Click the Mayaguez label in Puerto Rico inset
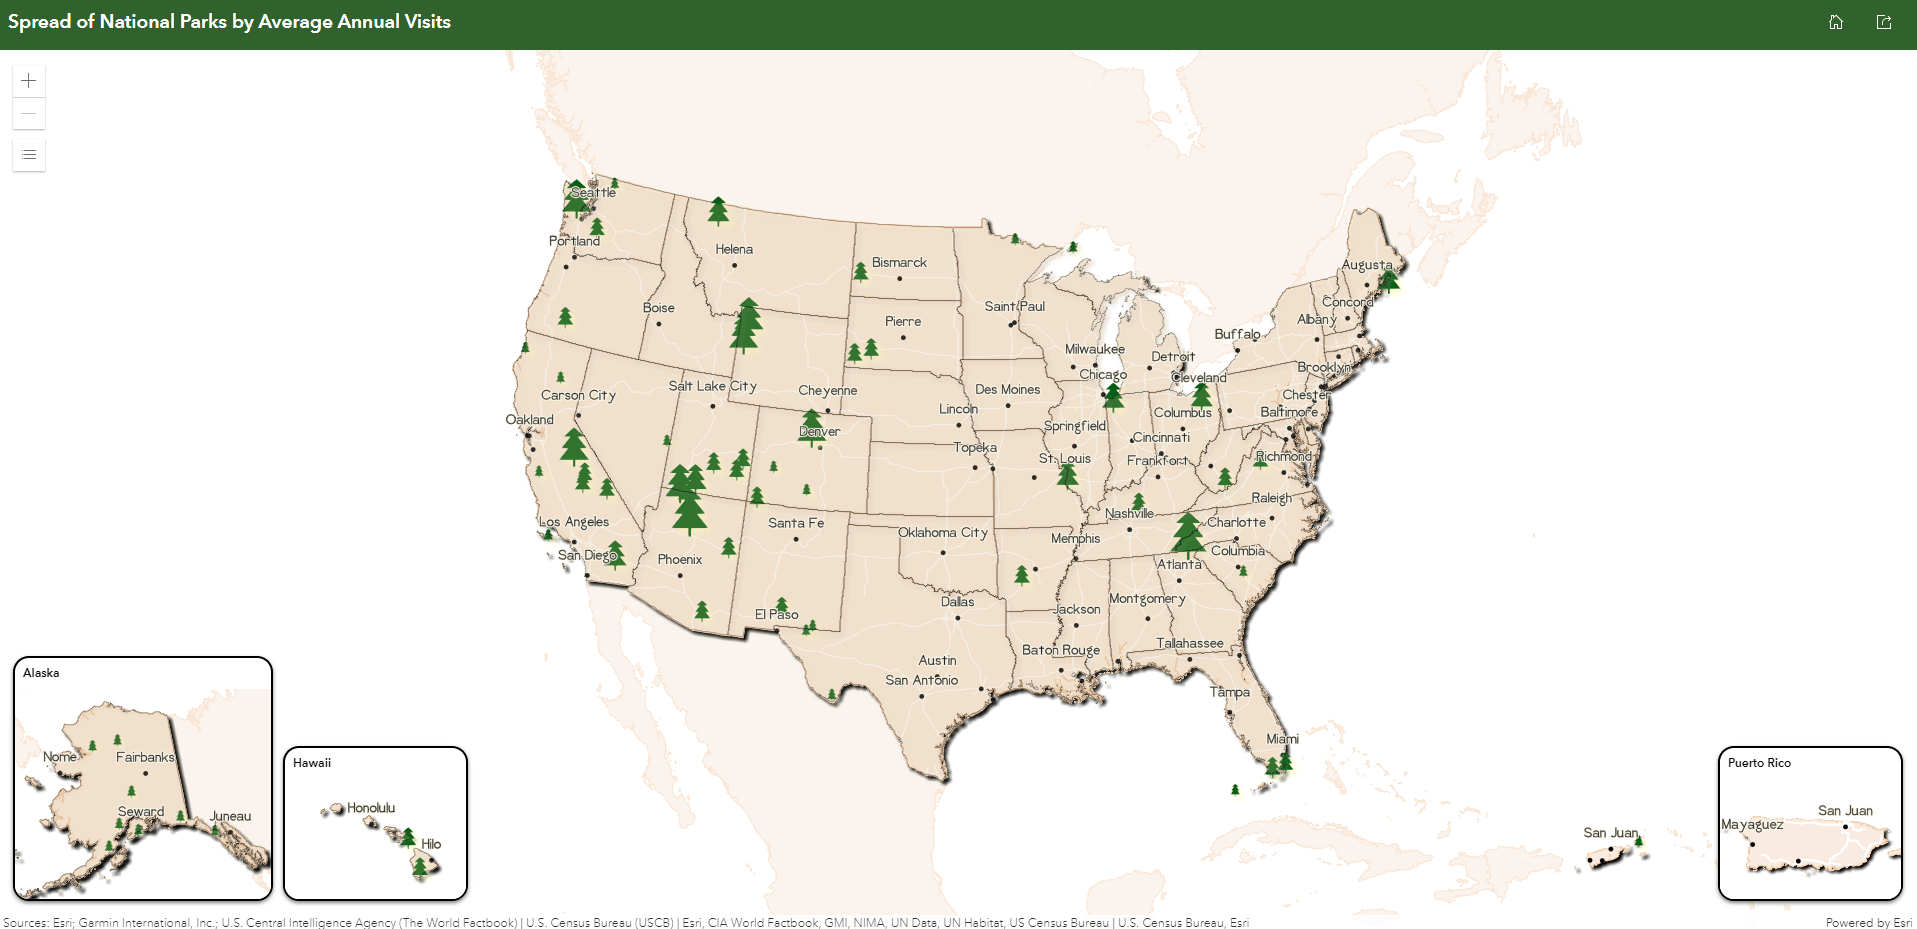Viewport: 1917px width, 929px height. [1752, 824]
